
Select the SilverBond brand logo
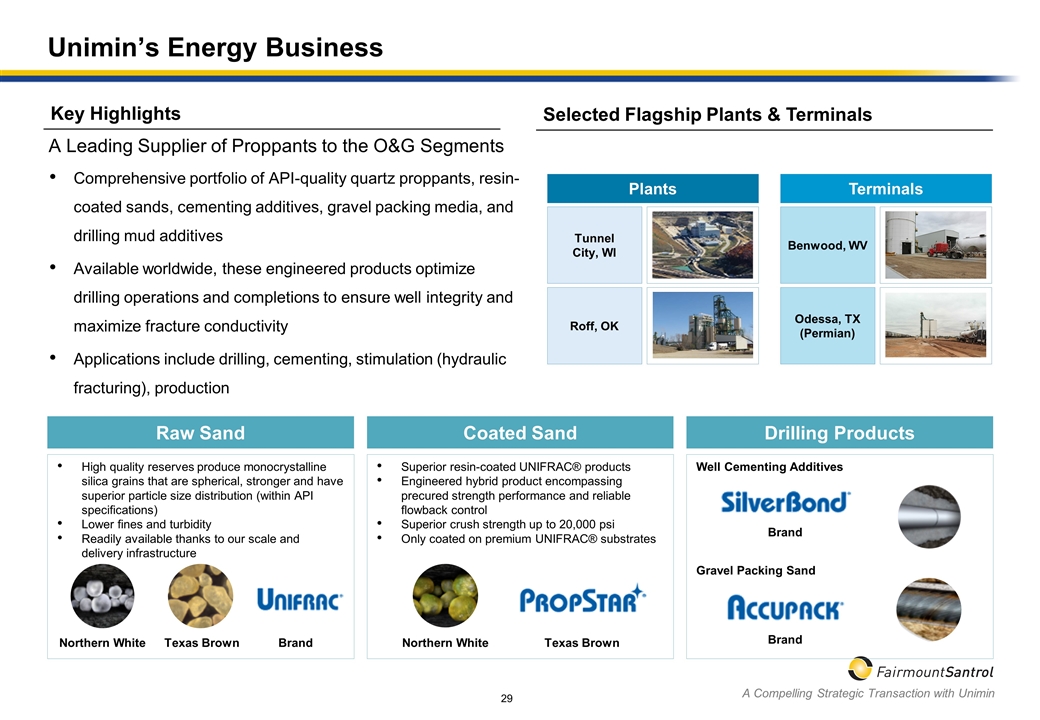(x=785, y=502)
